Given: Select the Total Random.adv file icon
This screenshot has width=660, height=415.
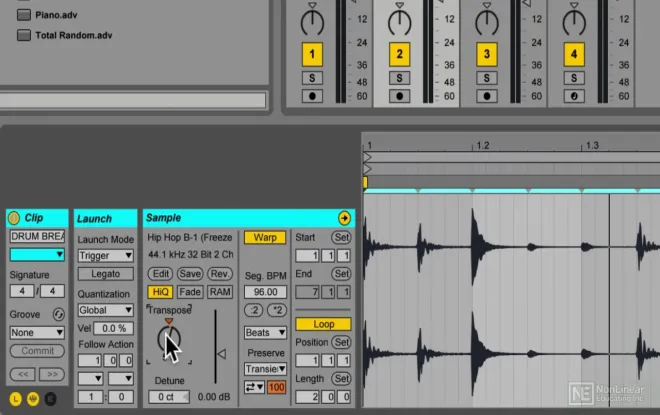Looking at the screenshot, I should [24, 35].
